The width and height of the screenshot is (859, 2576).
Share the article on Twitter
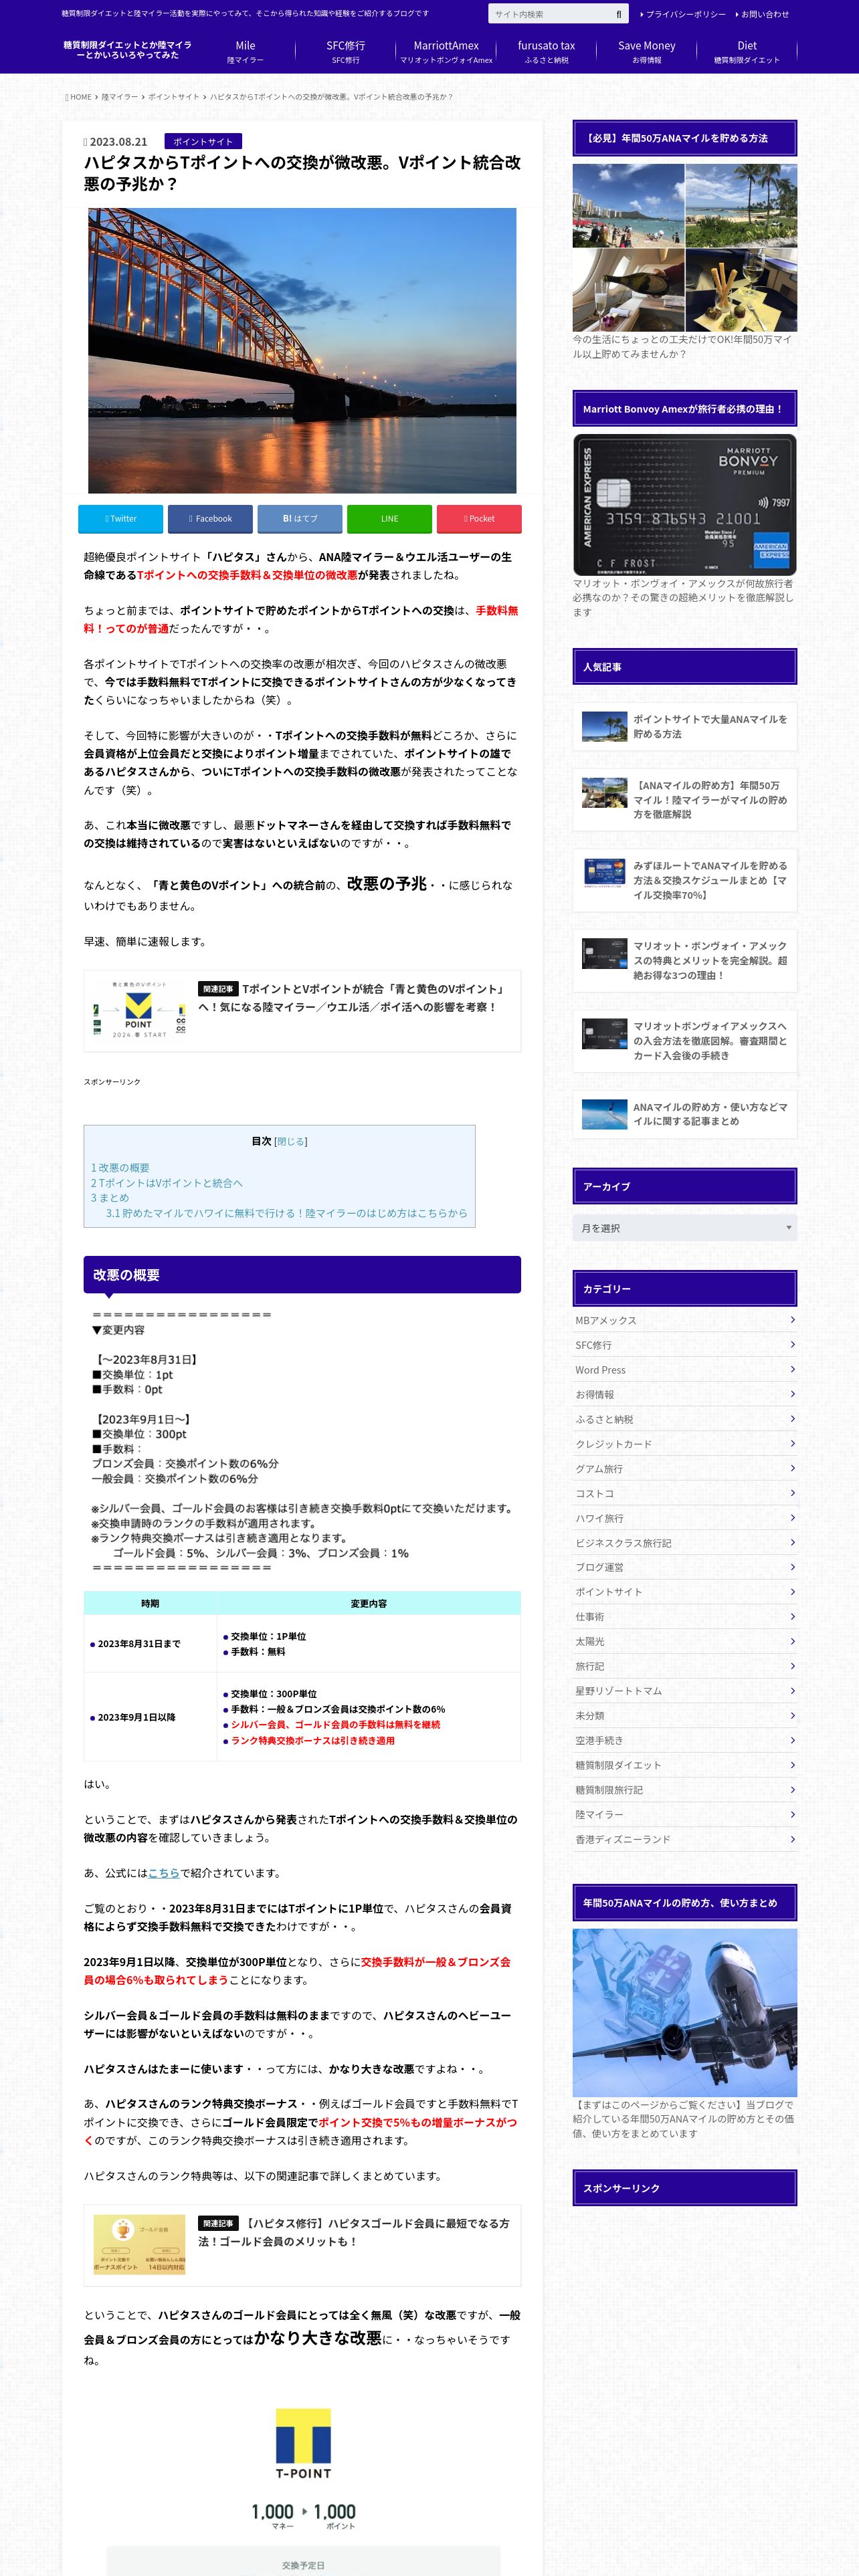point(120,519)
